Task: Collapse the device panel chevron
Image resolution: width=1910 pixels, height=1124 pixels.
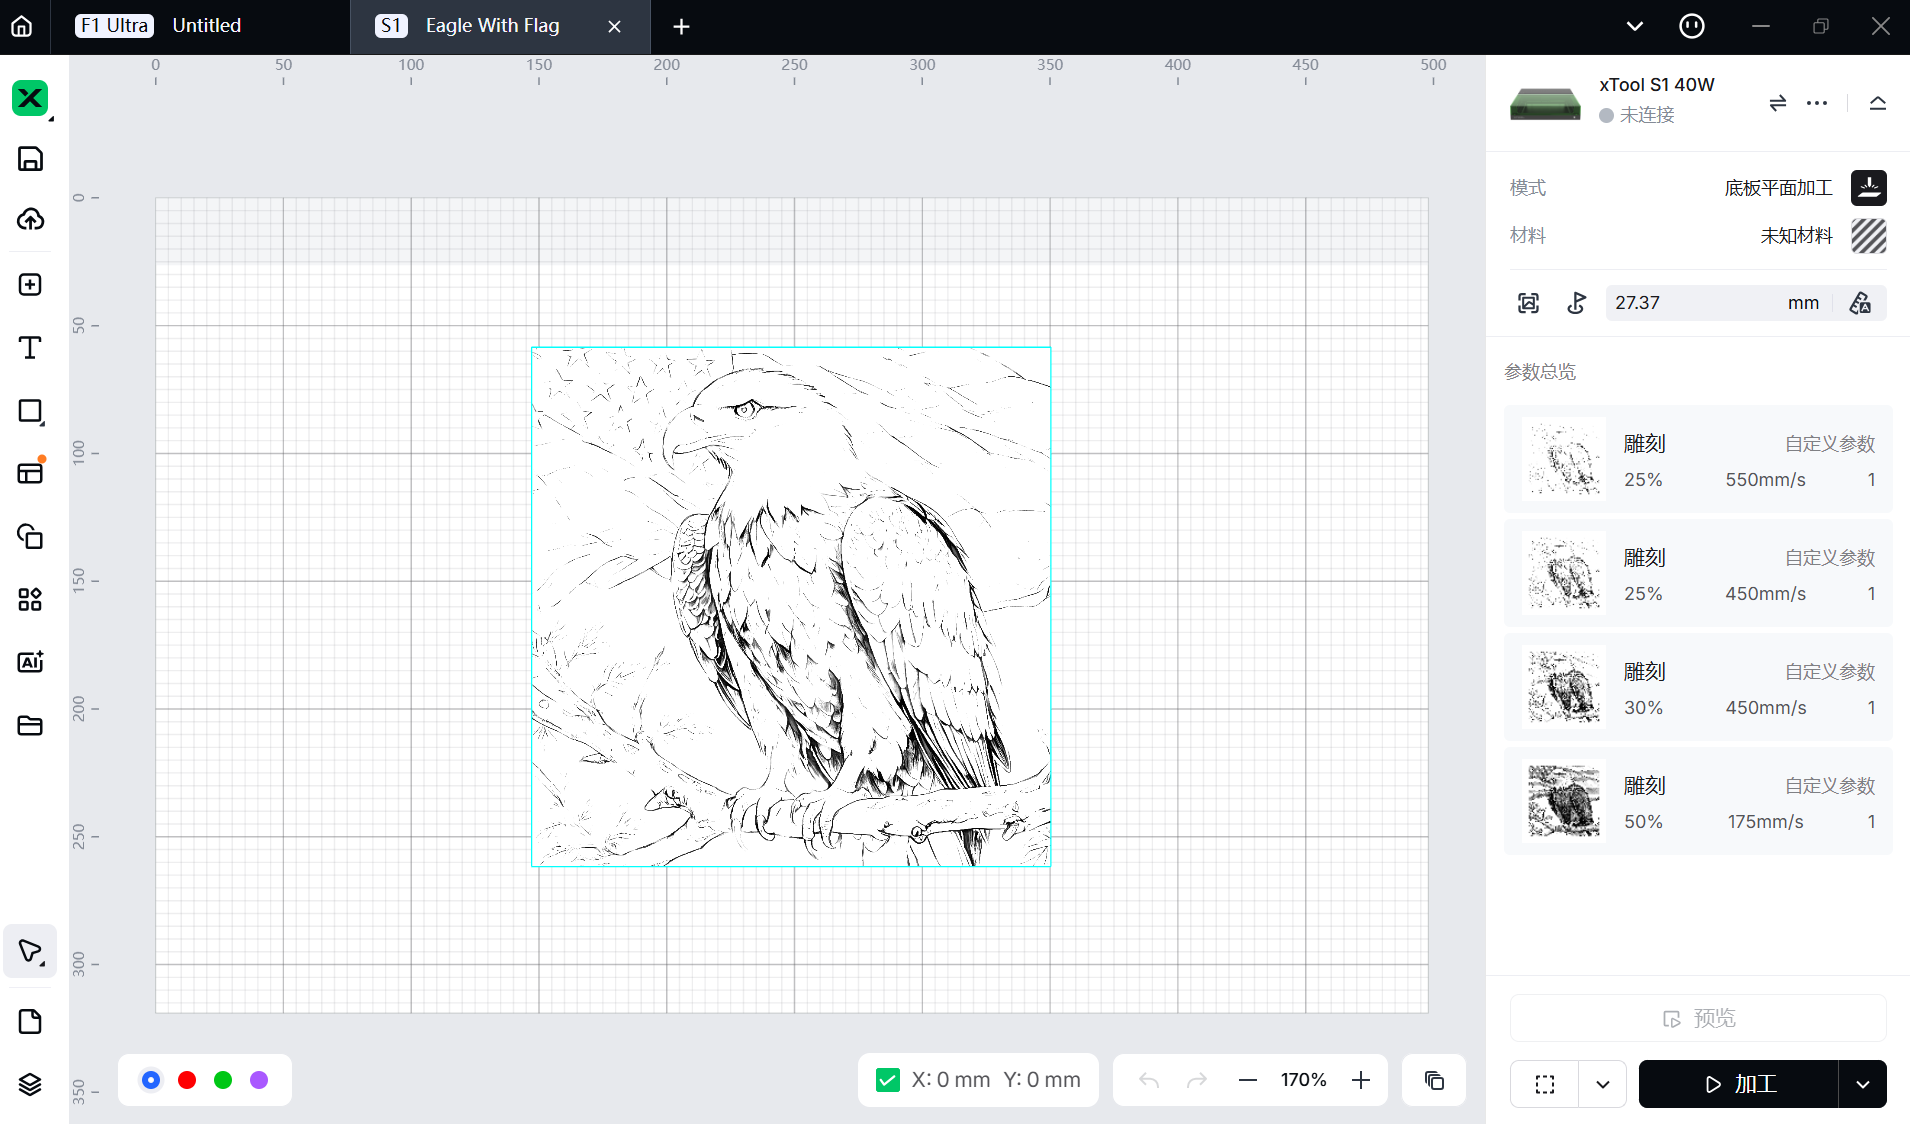Action: 1877,103
